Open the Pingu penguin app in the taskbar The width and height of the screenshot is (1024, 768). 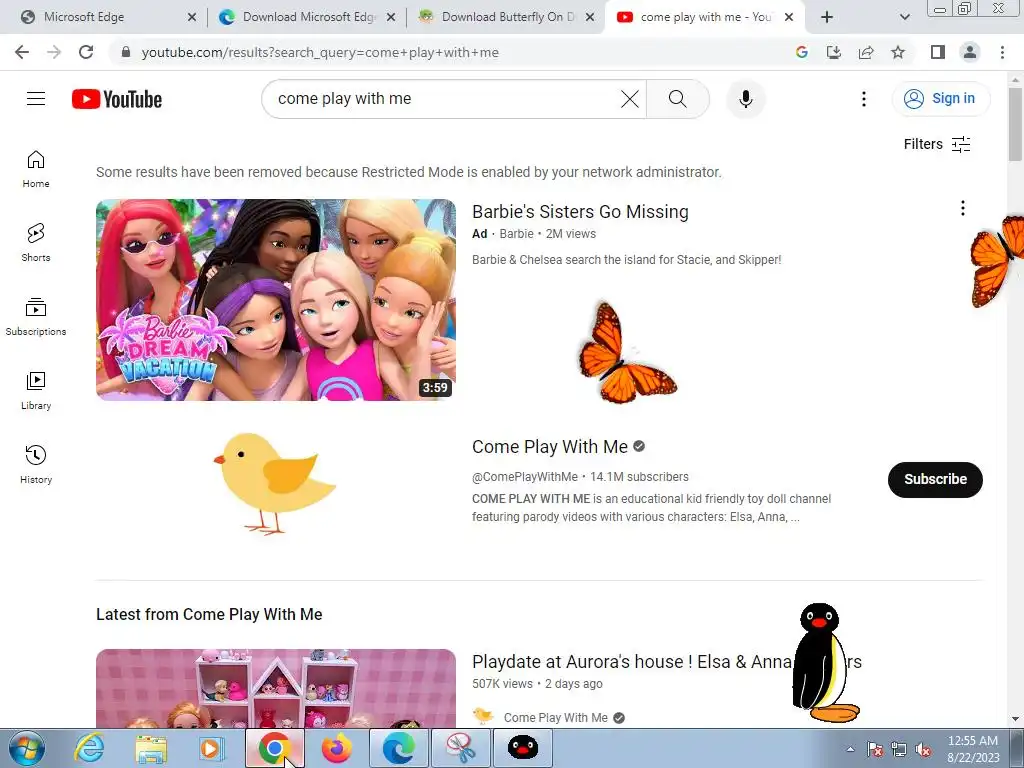coord(523,748)
